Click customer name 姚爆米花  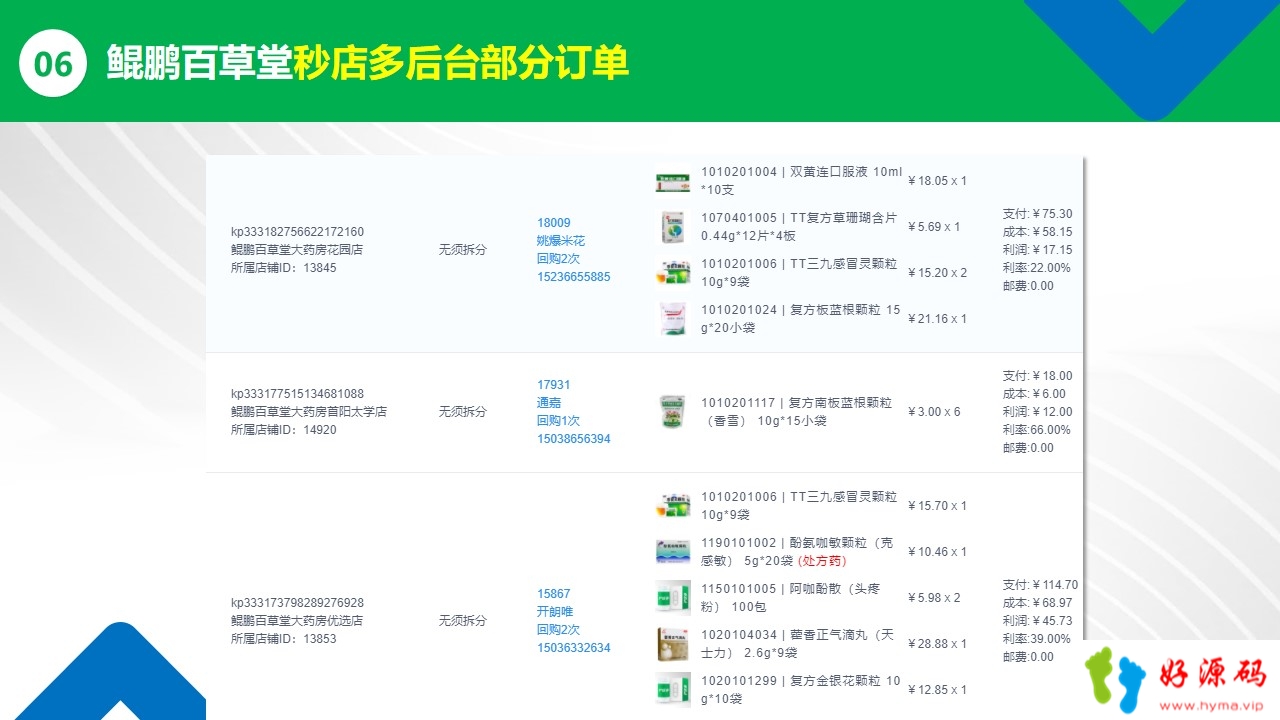[561, 241]
